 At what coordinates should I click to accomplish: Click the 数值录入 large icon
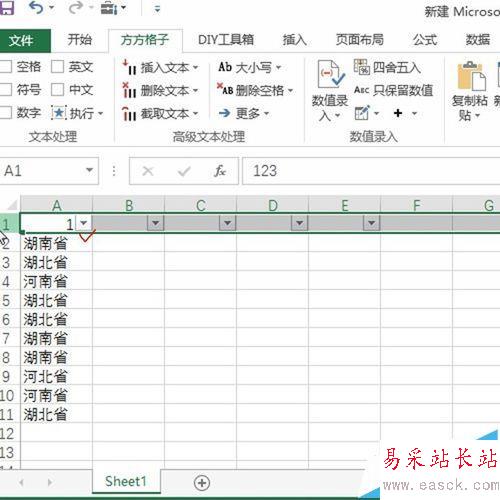330,74
